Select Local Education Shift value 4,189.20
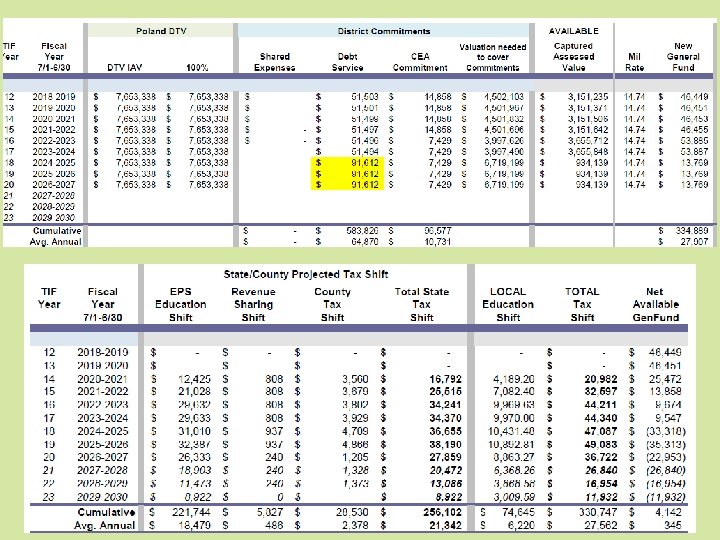This screenshot has height=540, width=720. [x=514, y=379]
